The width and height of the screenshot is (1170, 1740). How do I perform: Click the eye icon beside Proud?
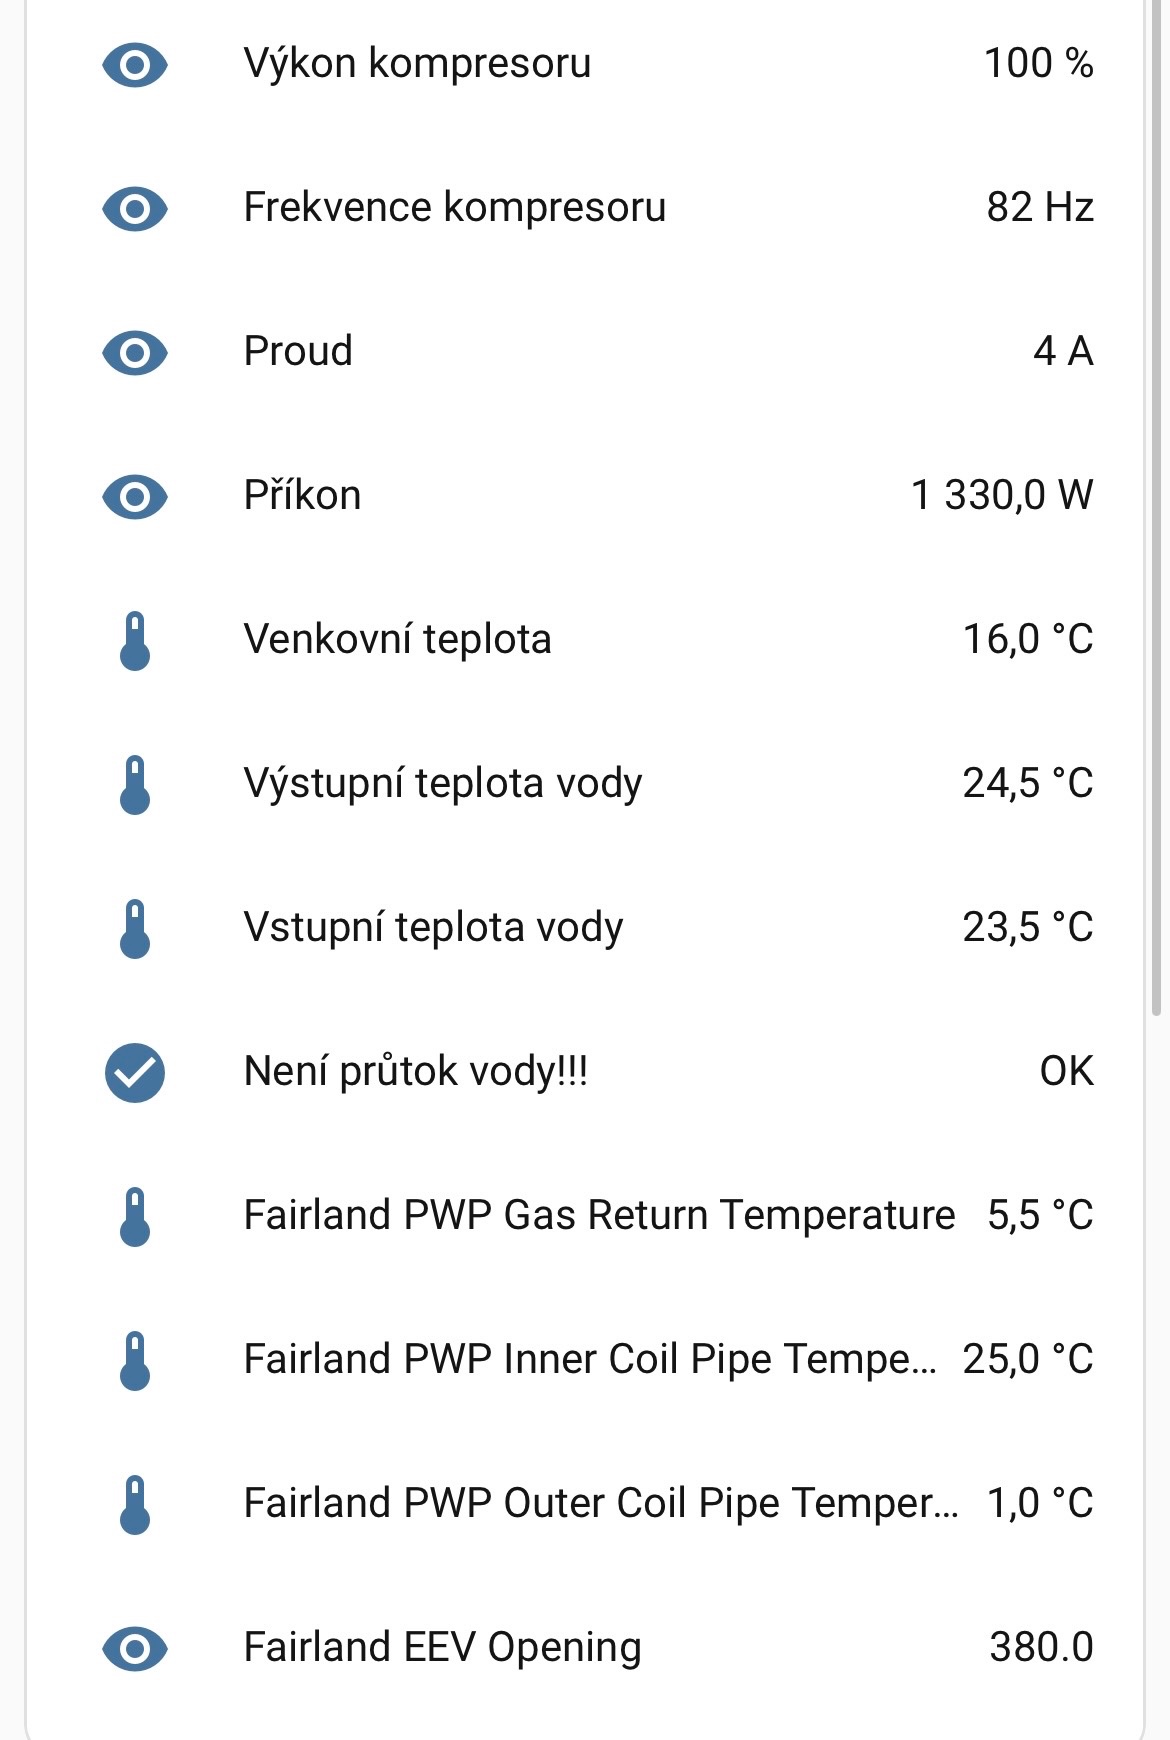(135, 353)
